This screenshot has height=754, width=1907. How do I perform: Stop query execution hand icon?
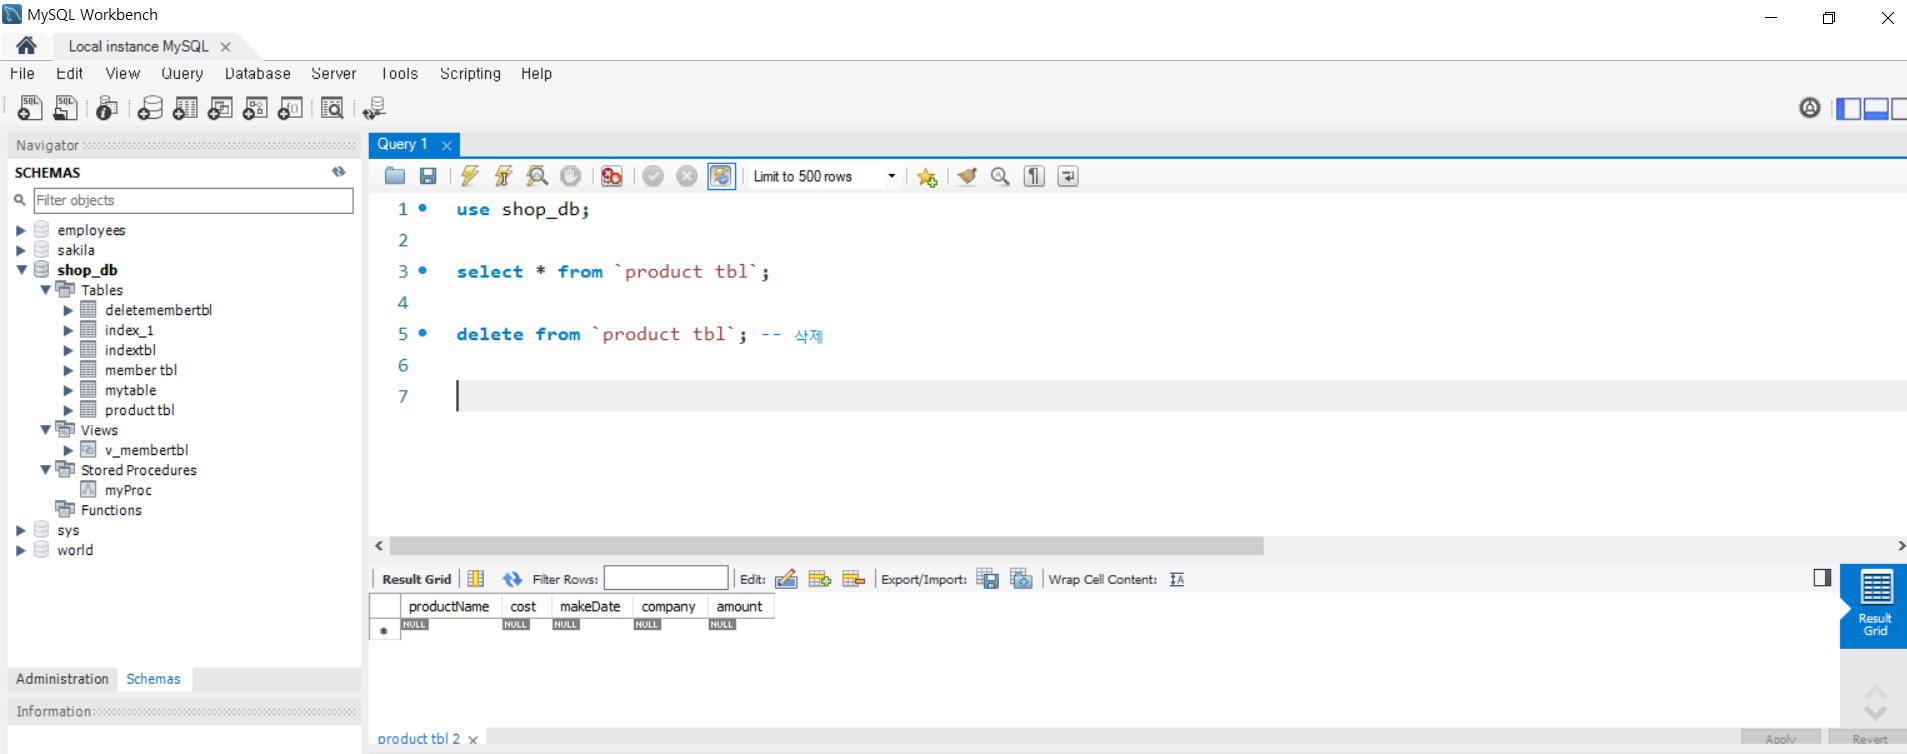(570, 176)
